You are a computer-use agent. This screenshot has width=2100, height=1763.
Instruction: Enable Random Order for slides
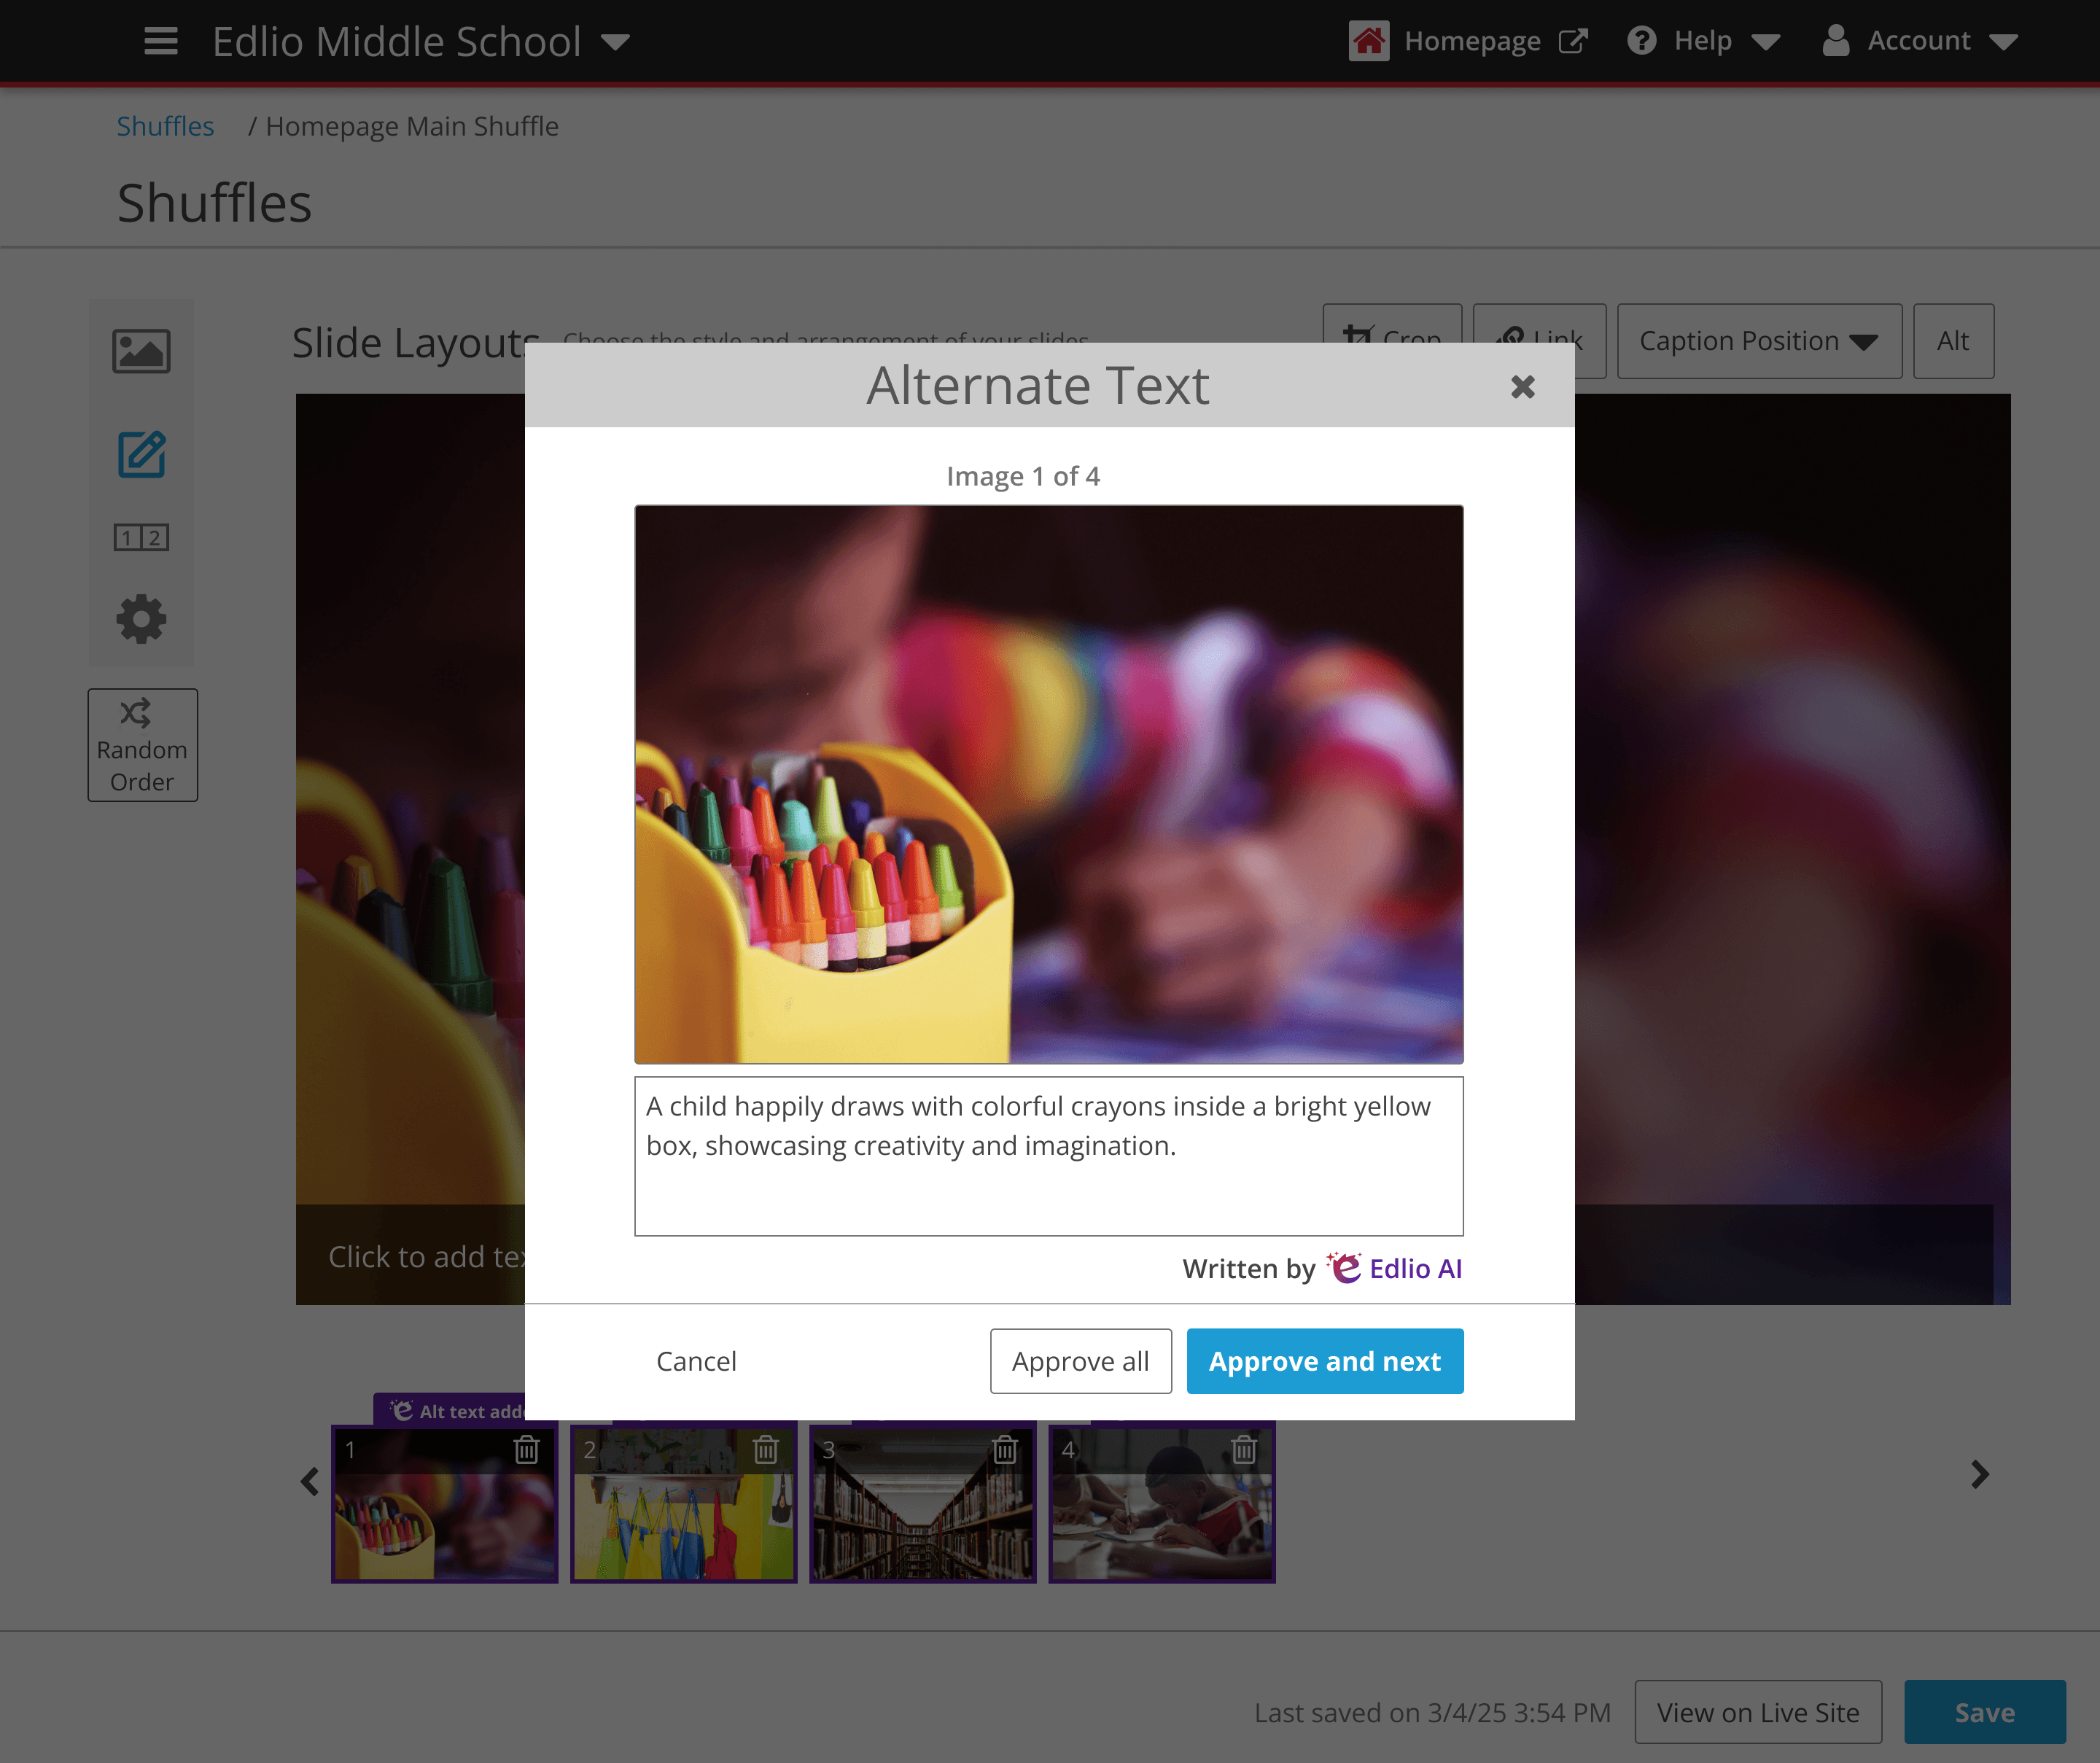(142, 744)
